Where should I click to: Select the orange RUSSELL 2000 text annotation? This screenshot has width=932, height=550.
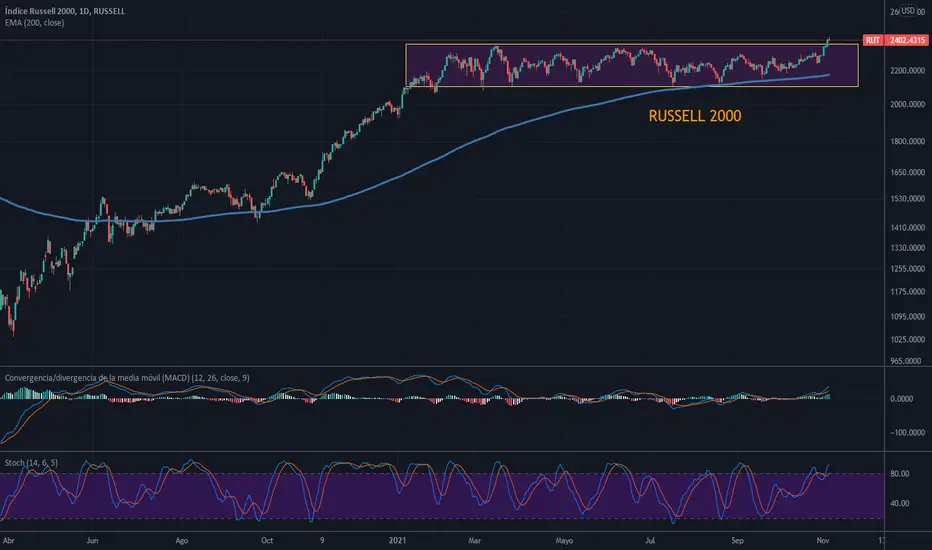[x=695, y=116]
